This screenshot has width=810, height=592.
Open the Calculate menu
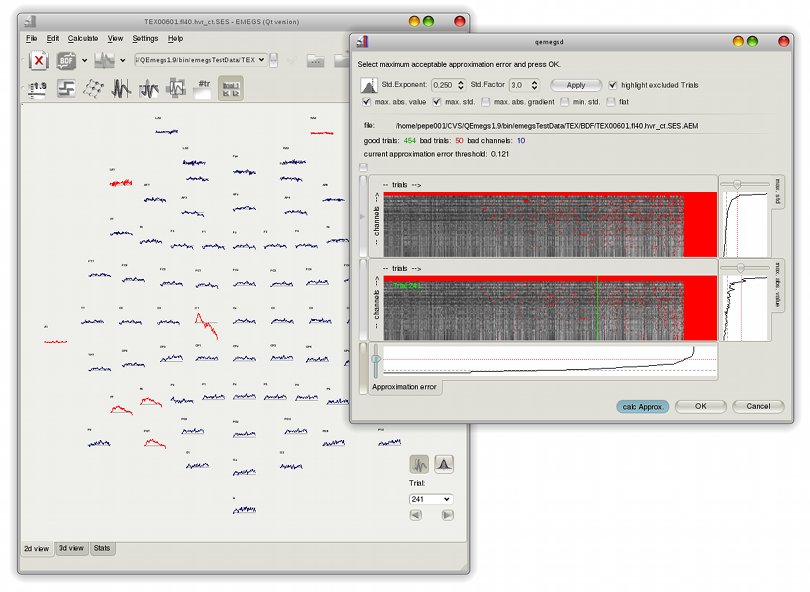tap(83, 38)
